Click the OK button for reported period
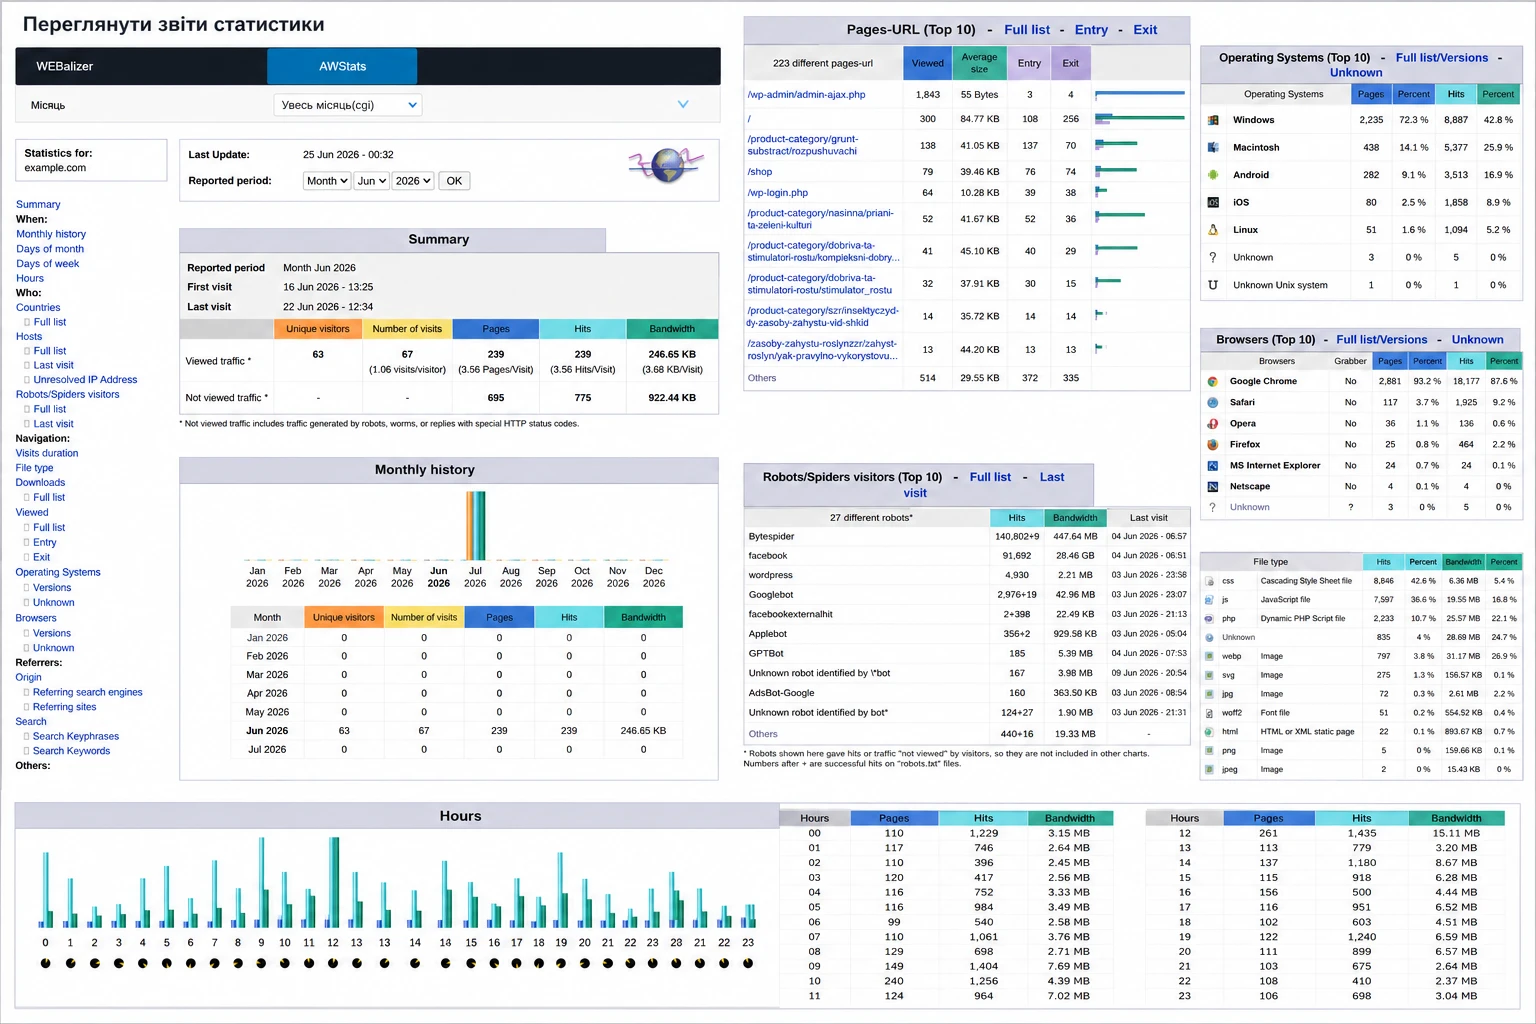The height and width of the screenshot is (1024, 1536). 454,181
